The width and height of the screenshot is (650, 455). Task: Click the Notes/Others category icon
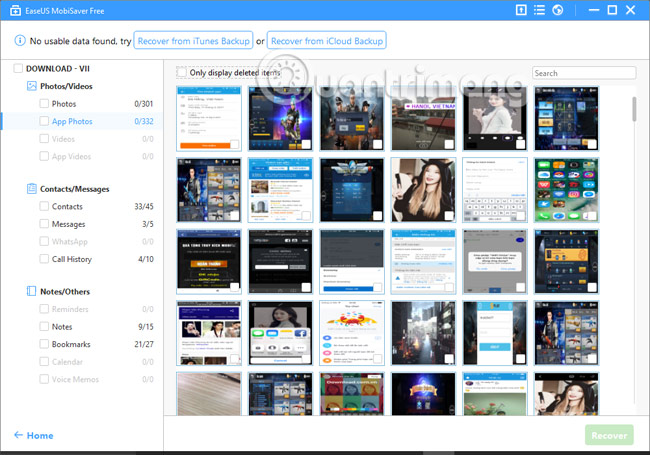(x=32, y=292)
